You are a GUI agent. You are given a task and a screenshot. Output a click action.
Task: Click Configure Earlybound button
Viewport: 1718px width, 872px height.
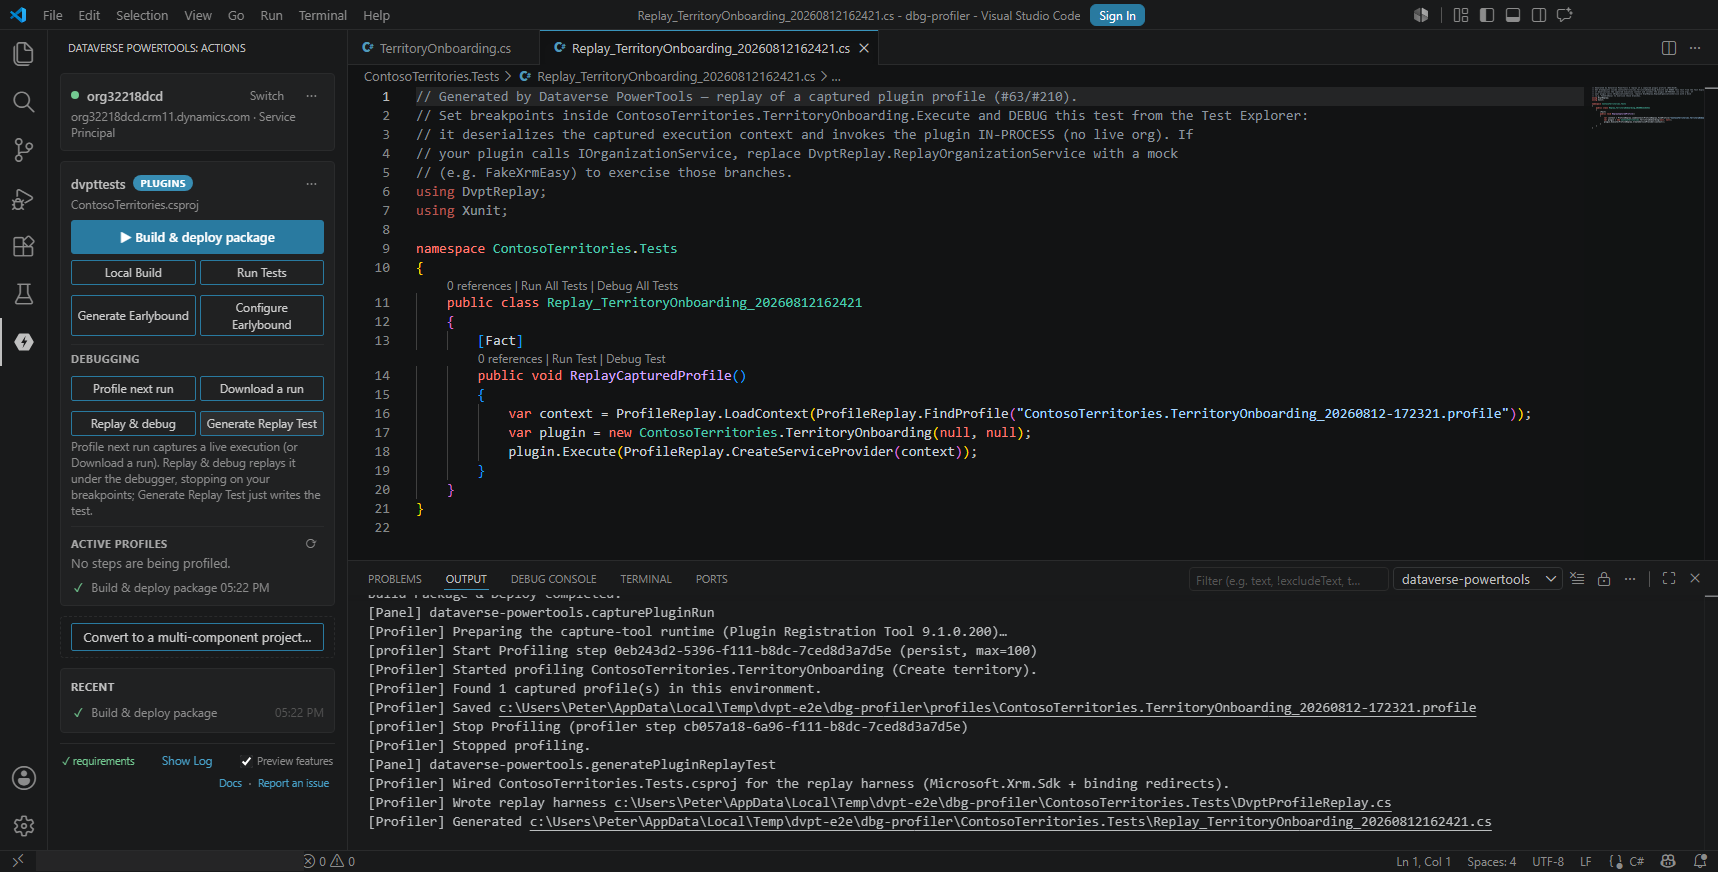tap(262, 315)
